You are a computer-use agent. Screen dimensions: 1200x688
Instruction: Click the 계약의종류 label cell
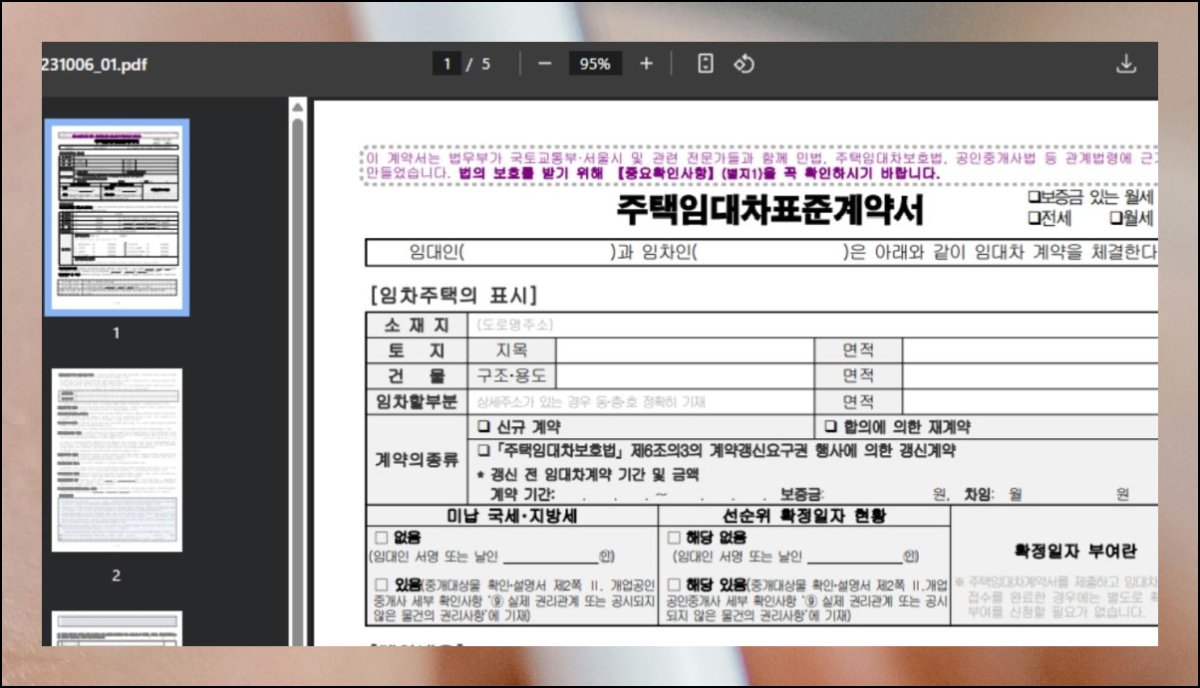(416, 460)
